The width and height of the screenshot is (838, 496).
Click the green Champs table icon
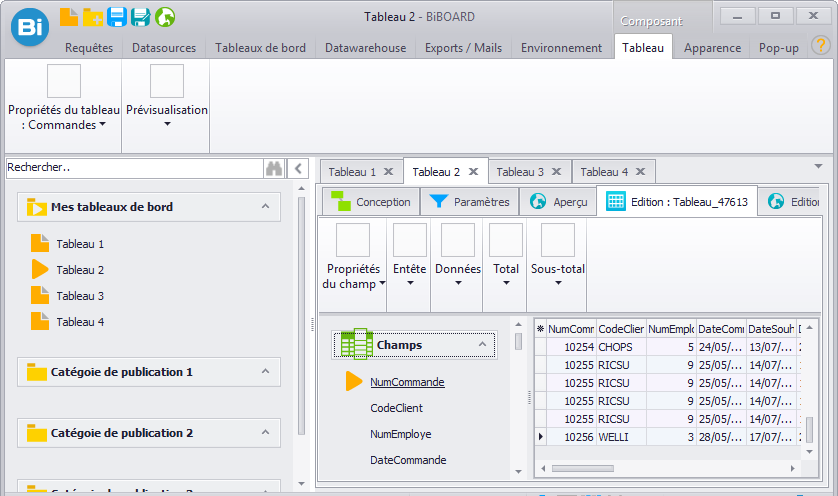click(x=356, y=344)
